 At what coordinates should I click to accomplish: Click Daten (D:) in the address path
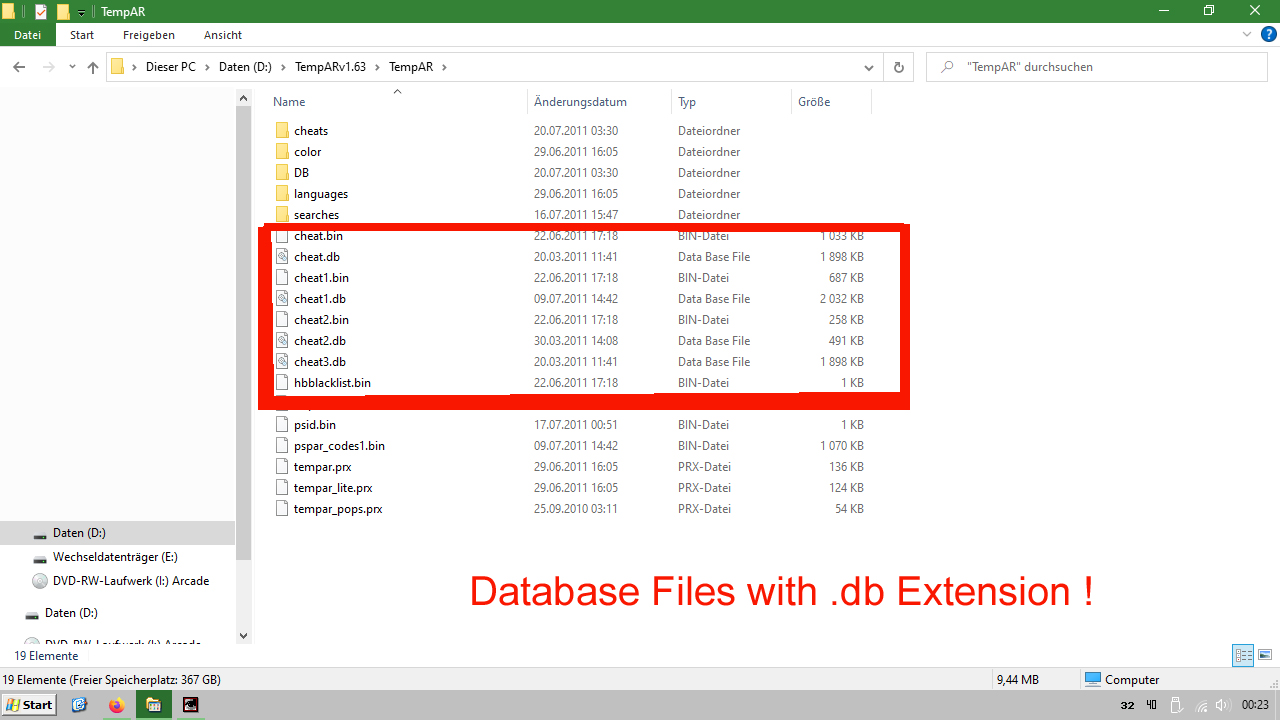tap(245, 67)
